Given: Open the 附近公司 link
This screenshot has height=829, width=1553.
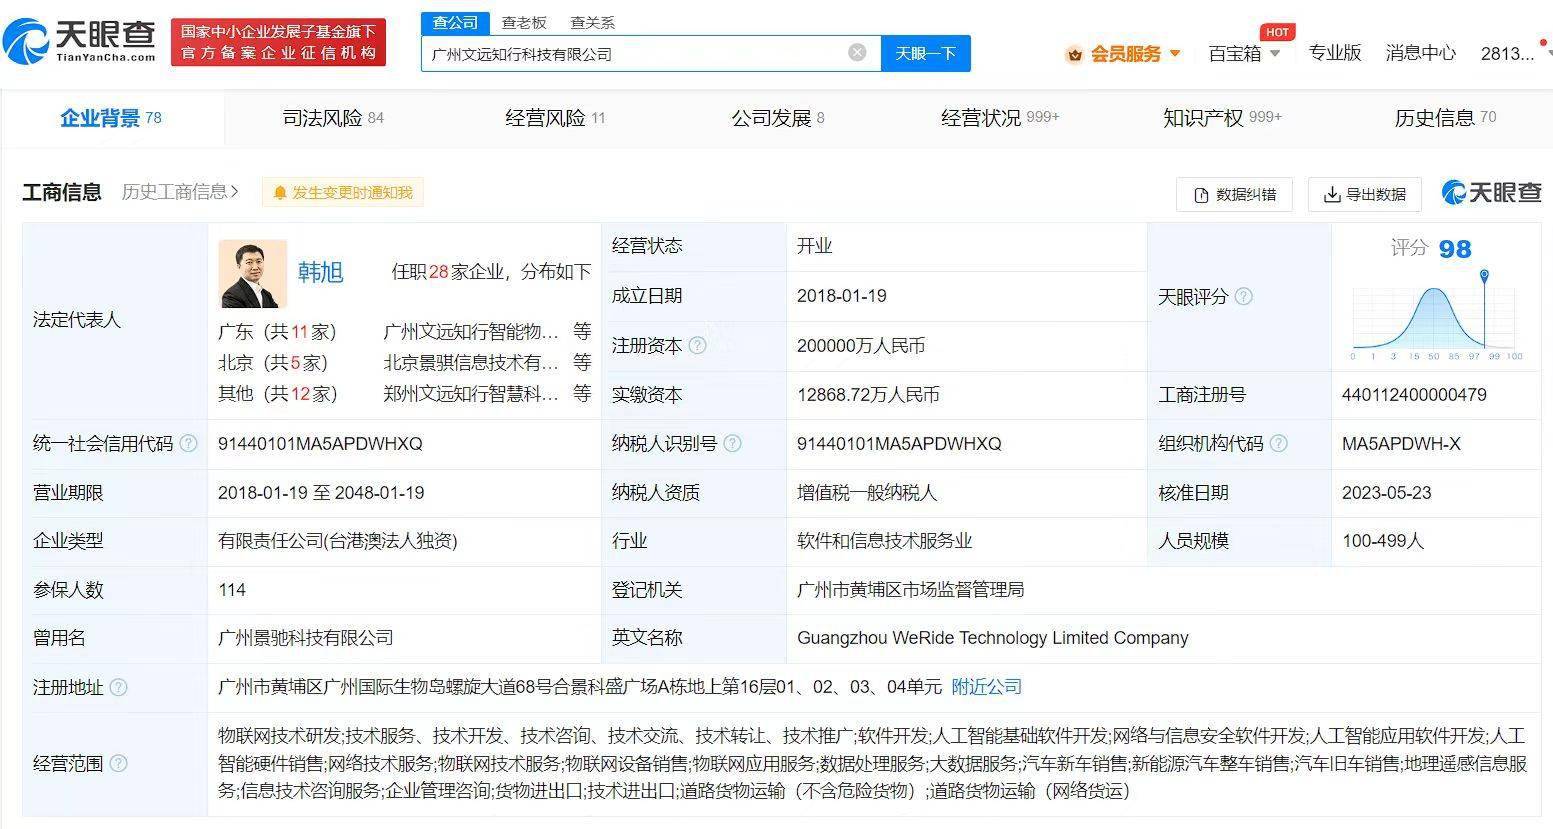Looking at the screenshot, I should [986, 687].
